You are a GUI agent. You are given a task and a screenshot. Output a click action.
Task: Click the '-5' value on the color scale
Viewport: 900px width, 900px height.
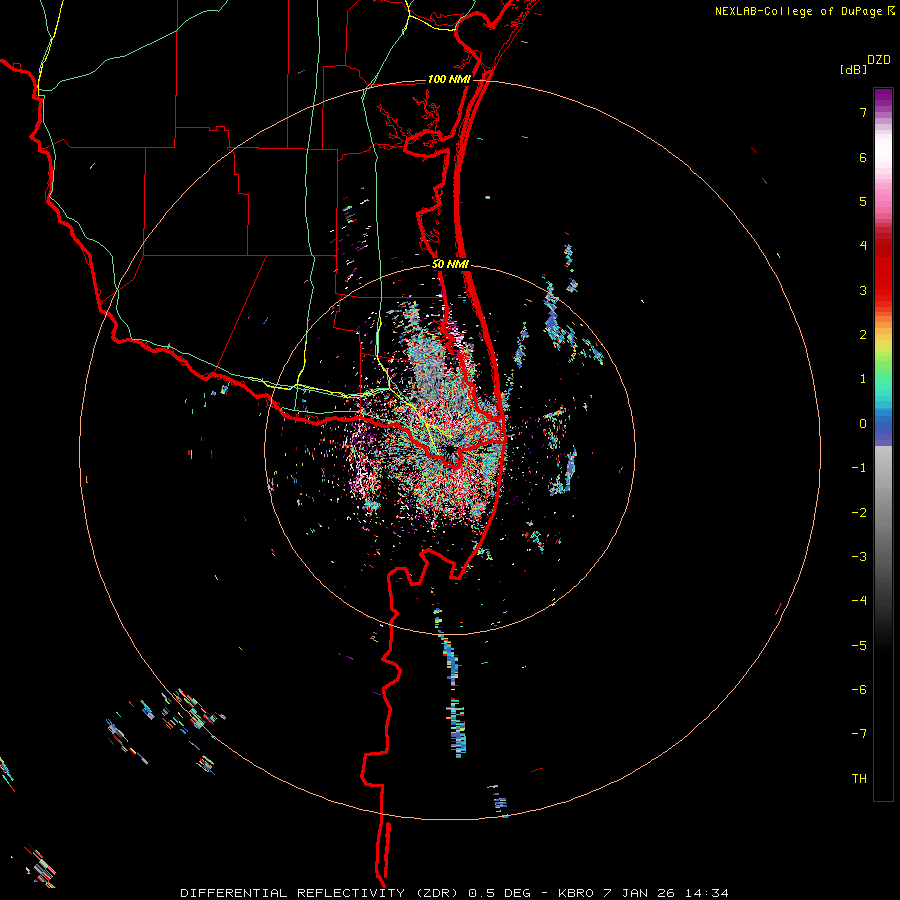pyautogui.click(x=859, y=646)
